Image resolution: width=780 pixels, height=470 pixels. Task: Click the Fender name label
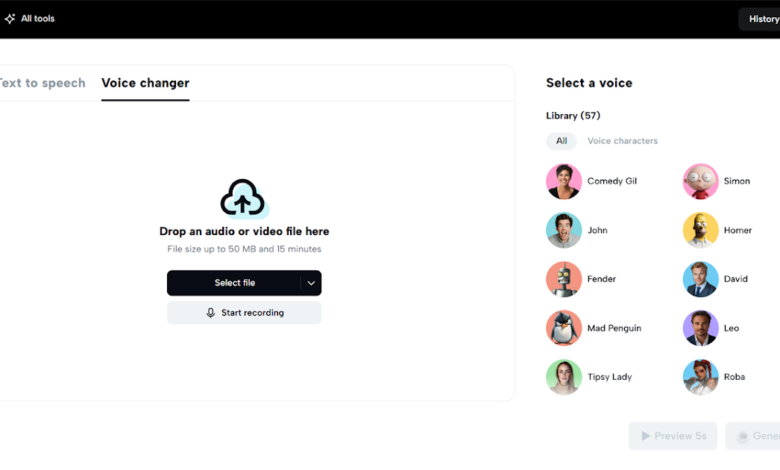point(601,279)
